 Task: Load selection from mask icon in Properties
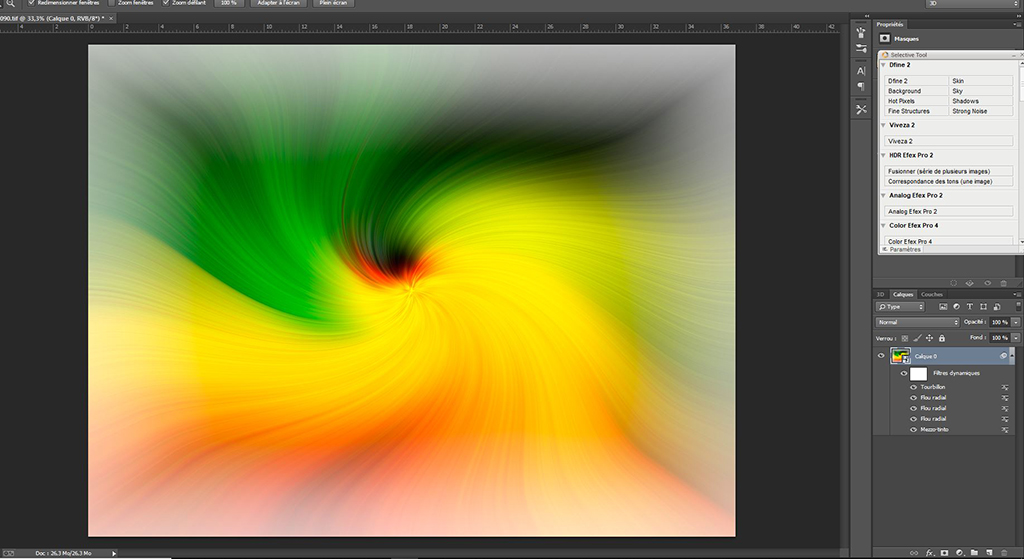[953, 283]
